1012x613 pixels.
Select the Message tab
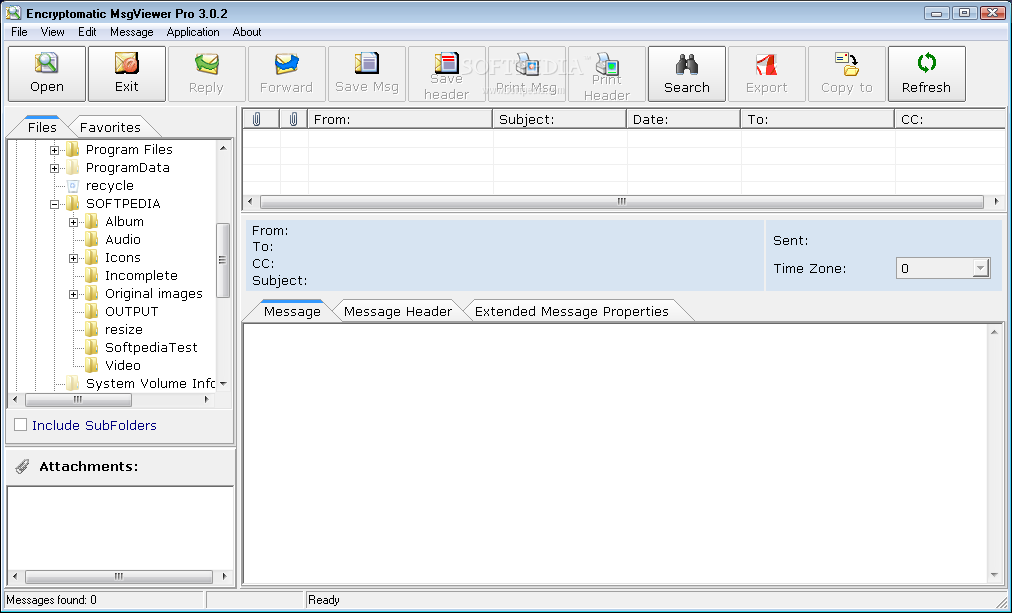pos(292,311)
